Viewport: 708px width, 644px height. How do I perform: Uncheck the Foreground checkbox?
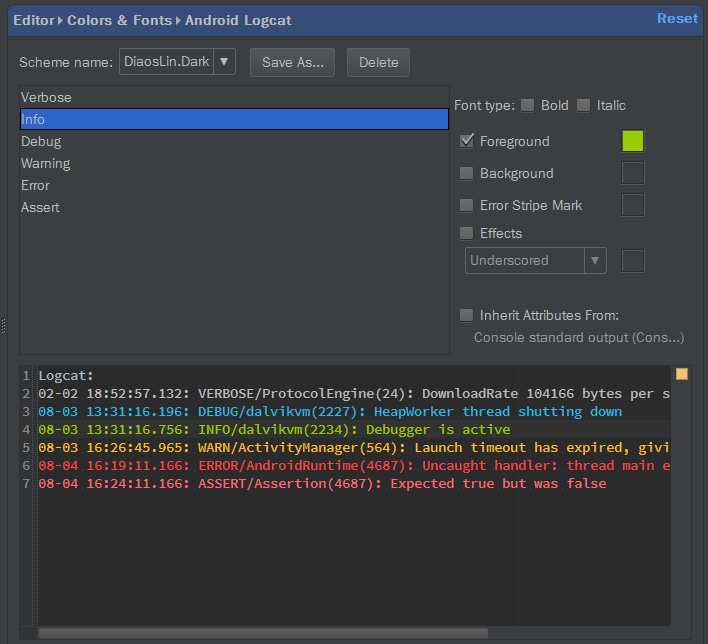[466, 141]
